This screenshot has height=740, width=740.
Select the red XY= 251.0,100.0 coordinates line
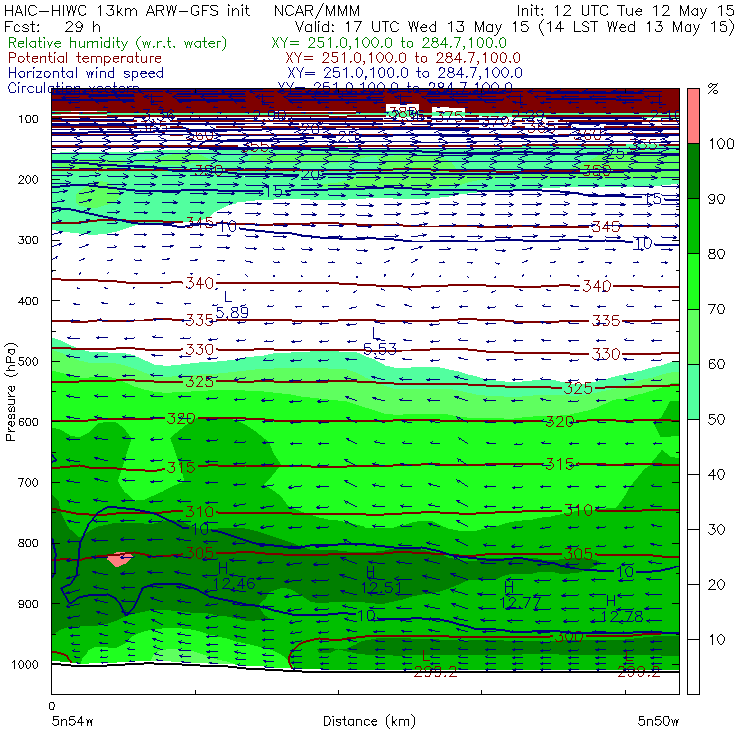pyautogui.click(x=403, y=58)
